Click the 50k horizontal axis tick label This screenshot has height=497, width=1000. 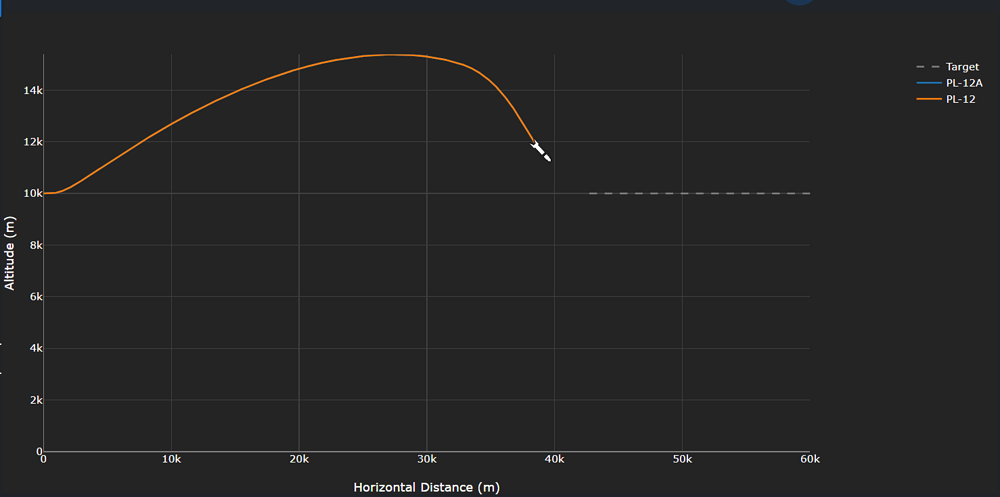682,459
